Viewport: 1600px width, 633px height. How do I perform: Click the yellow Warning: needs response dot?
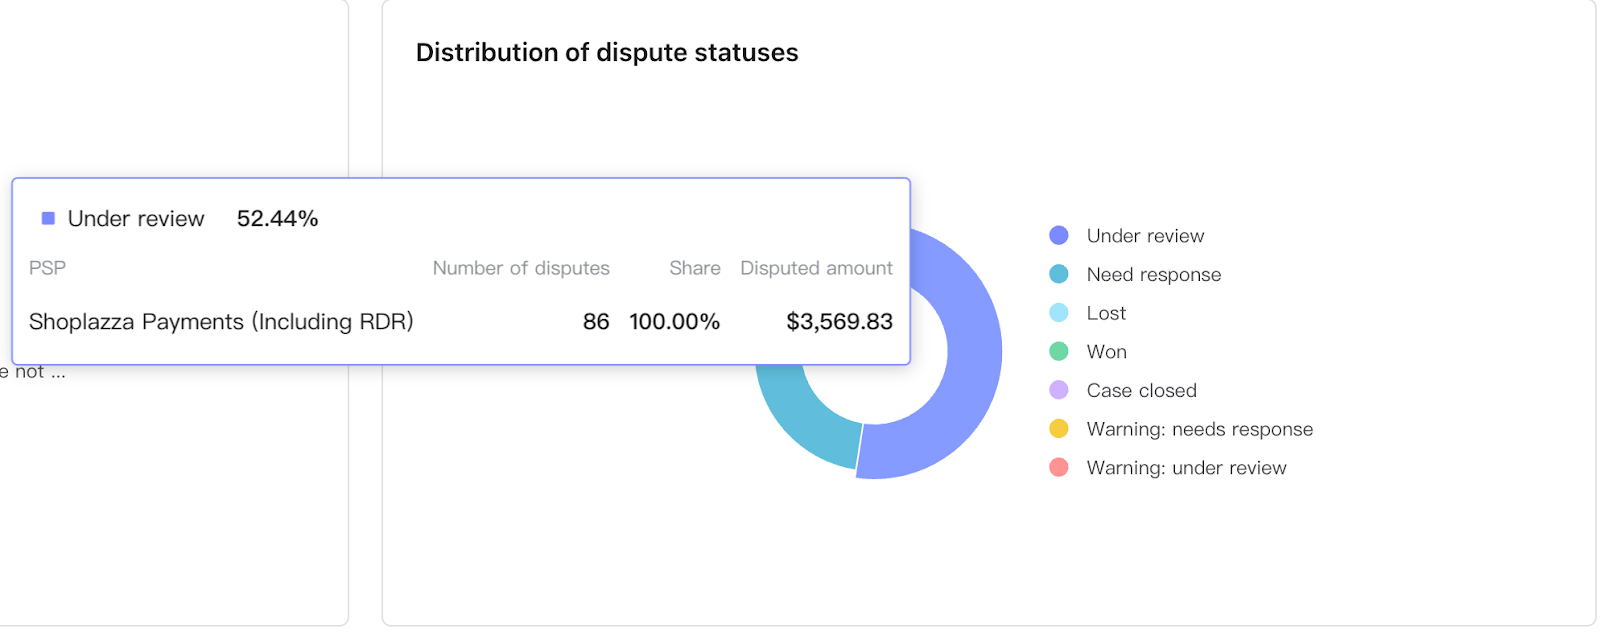coord(1059,429)
